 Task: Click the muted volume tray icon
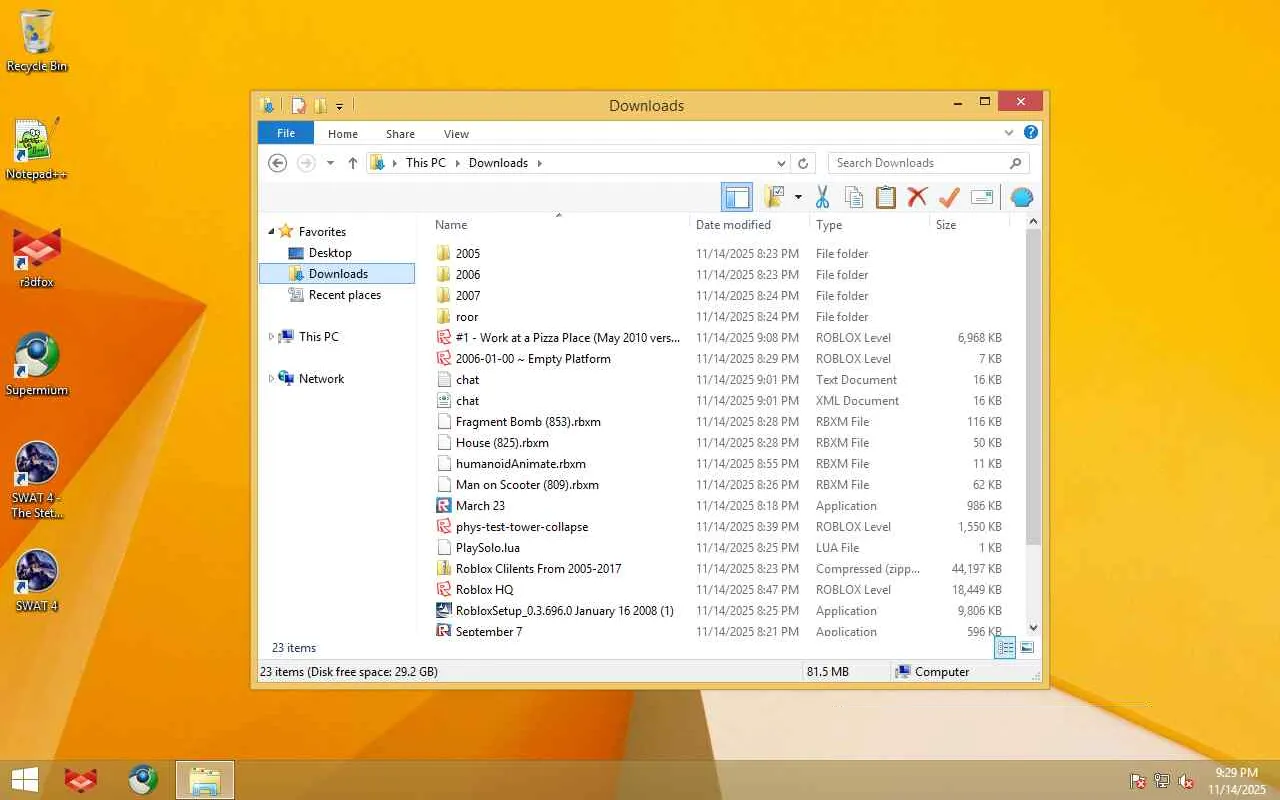1186,781
